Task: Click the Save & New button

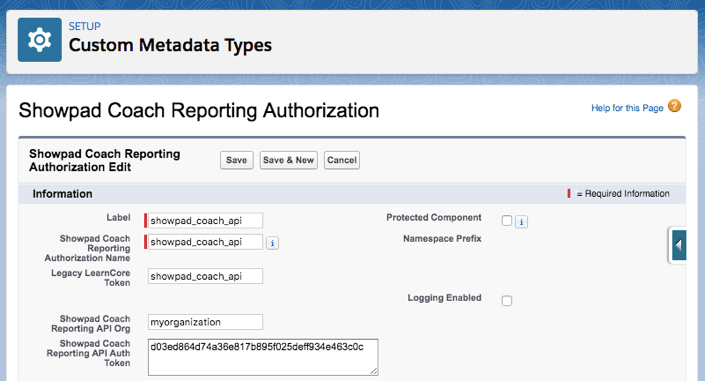Action: point(289,160)
